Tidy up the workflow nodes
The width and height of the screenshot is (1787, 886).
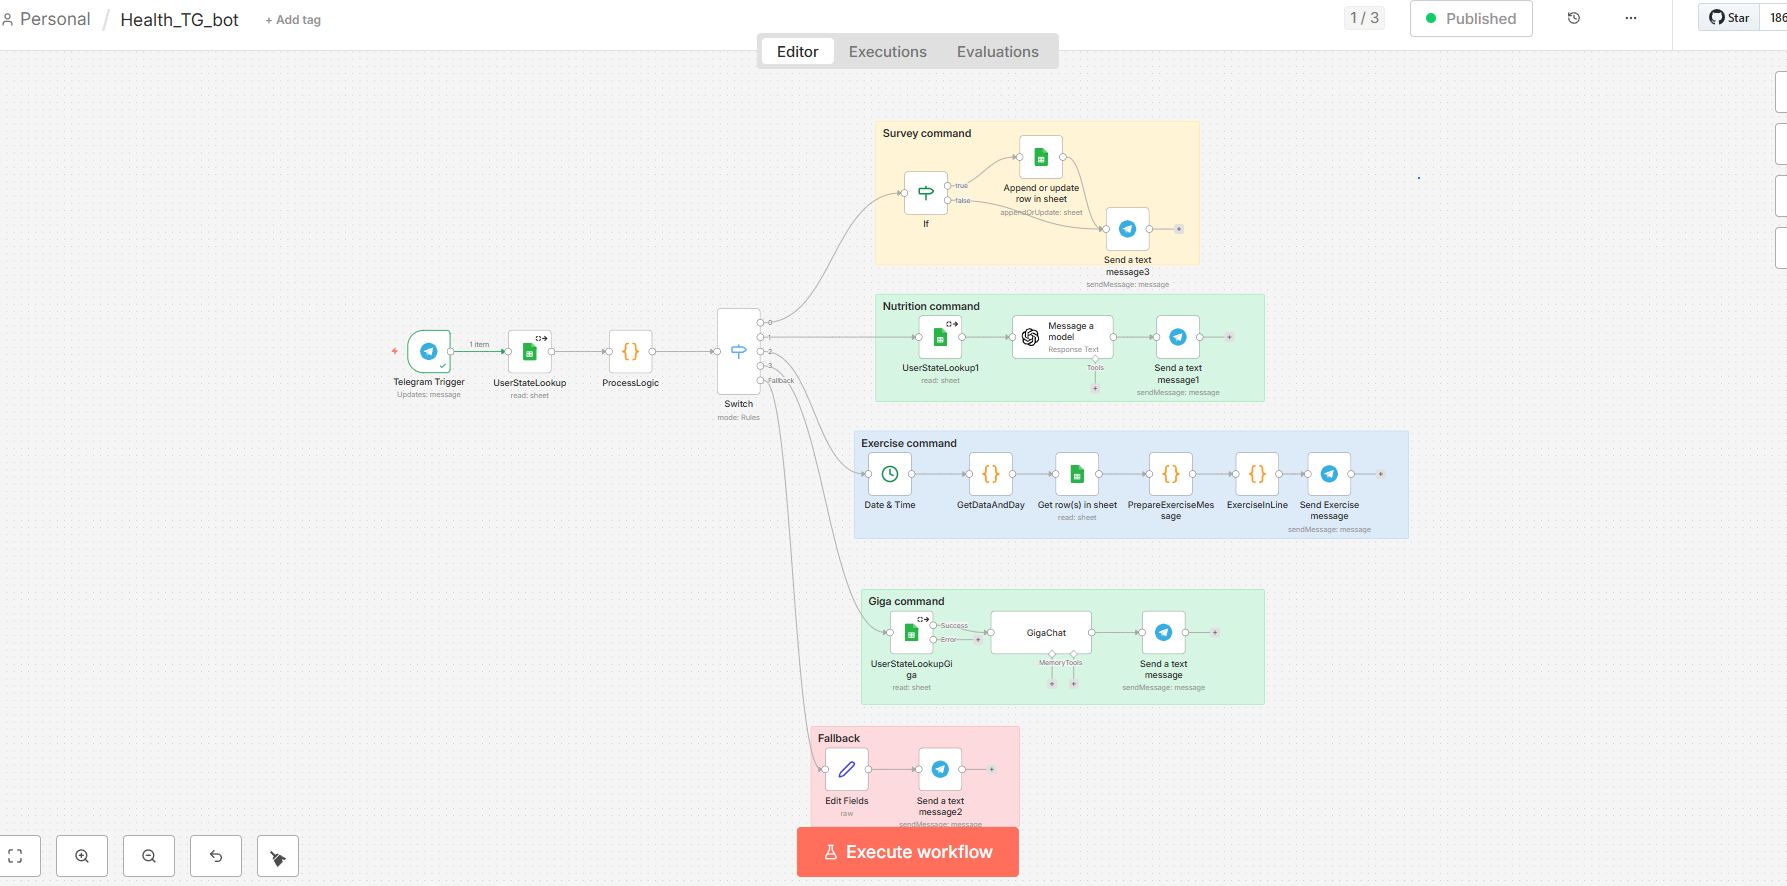click(278, 857)
